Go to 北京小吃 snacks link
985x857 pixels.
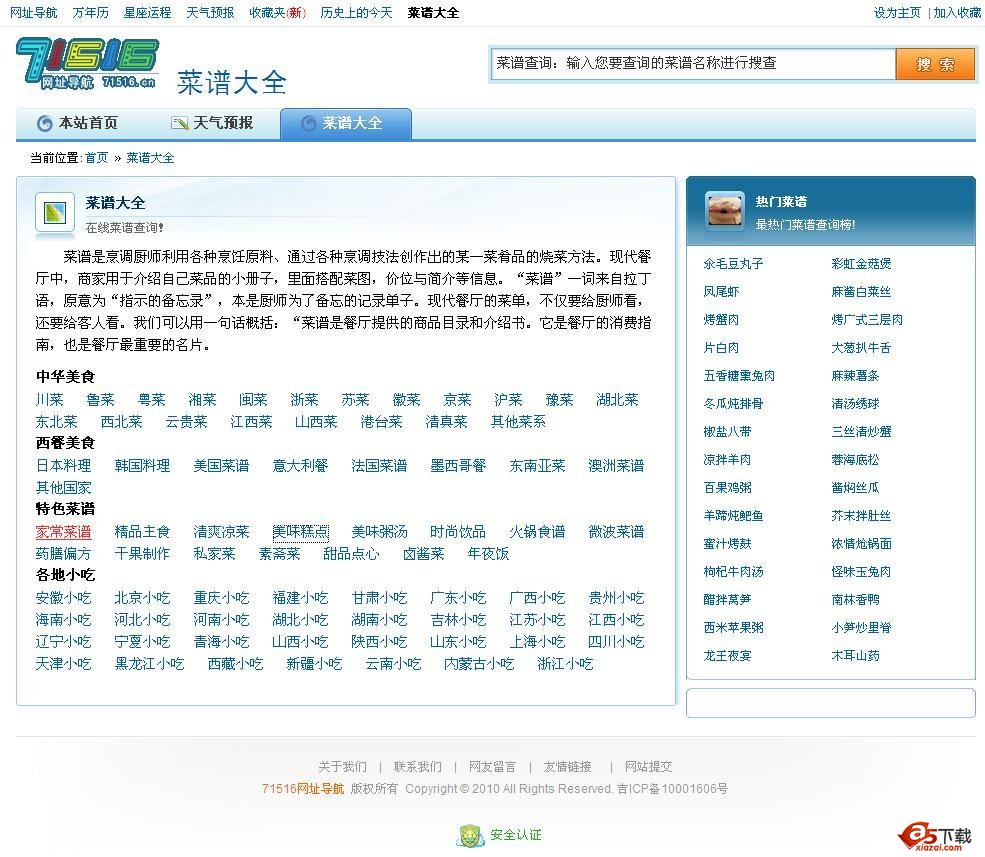(x=142, y=598)
